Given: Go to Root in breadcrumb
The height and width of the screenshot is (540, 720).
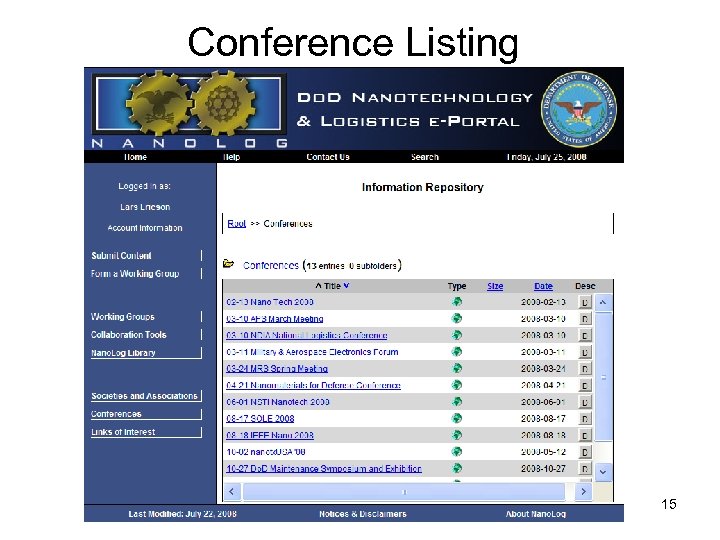Looking at the screenshot, I should click(236, 224).
